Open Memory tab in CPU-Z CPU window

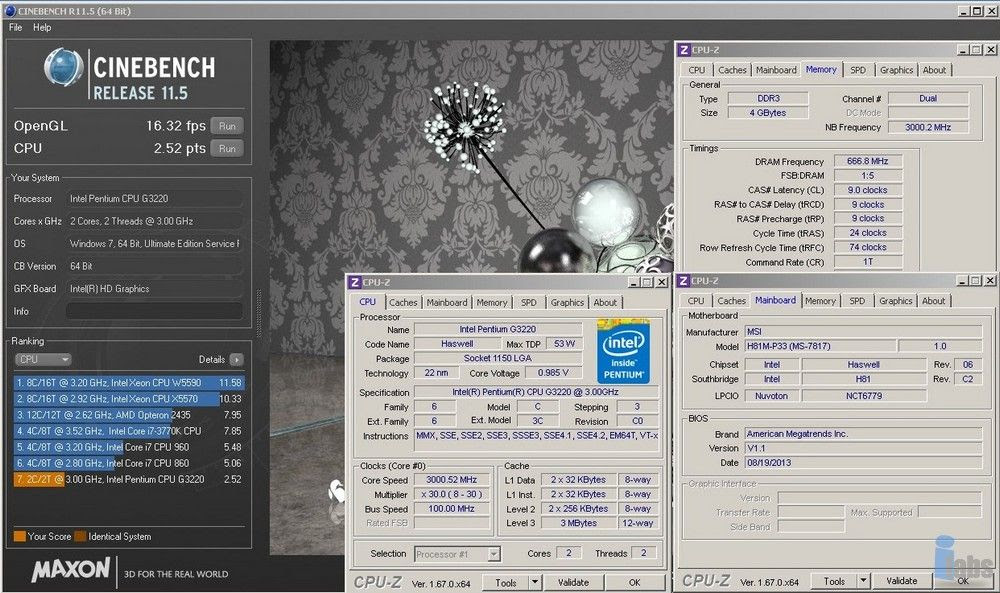tap(491, 303)
